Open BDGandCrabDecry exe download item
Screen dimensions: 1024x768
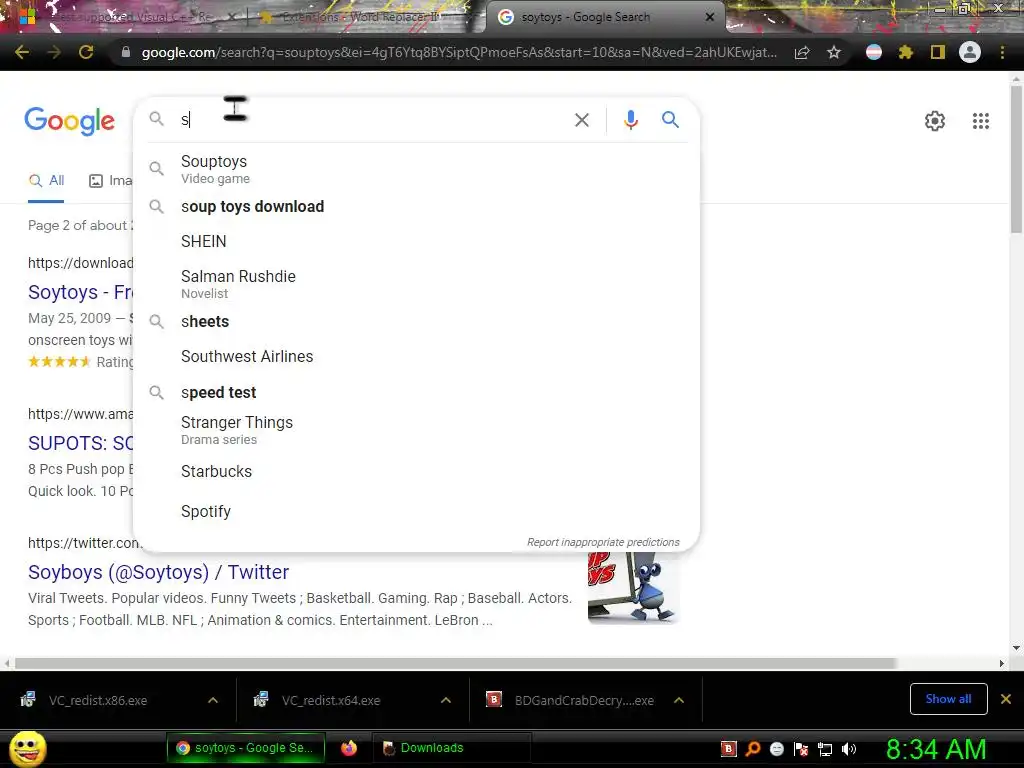[584, 701]
